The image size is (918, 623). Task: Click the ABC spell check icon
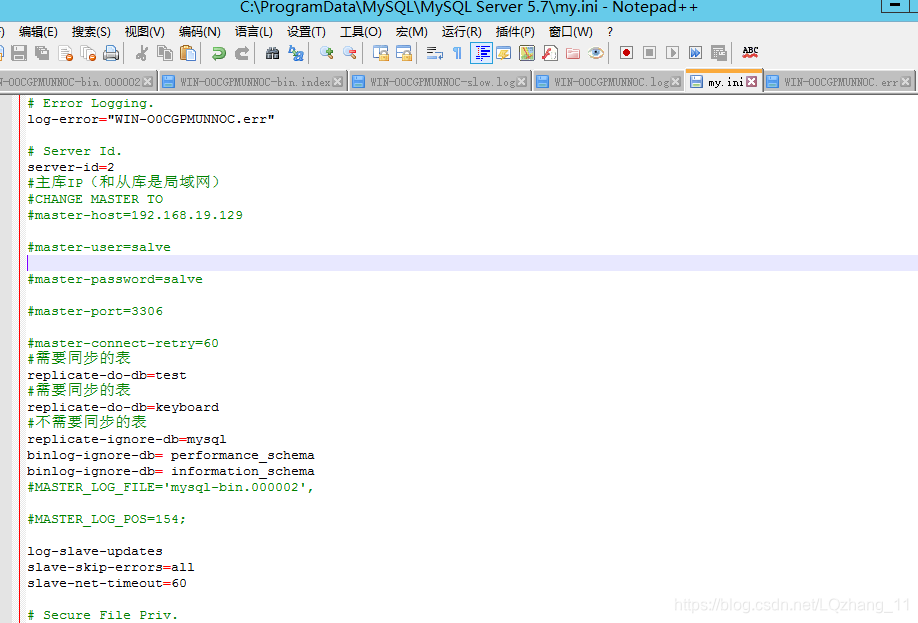(x=750, y=52)
